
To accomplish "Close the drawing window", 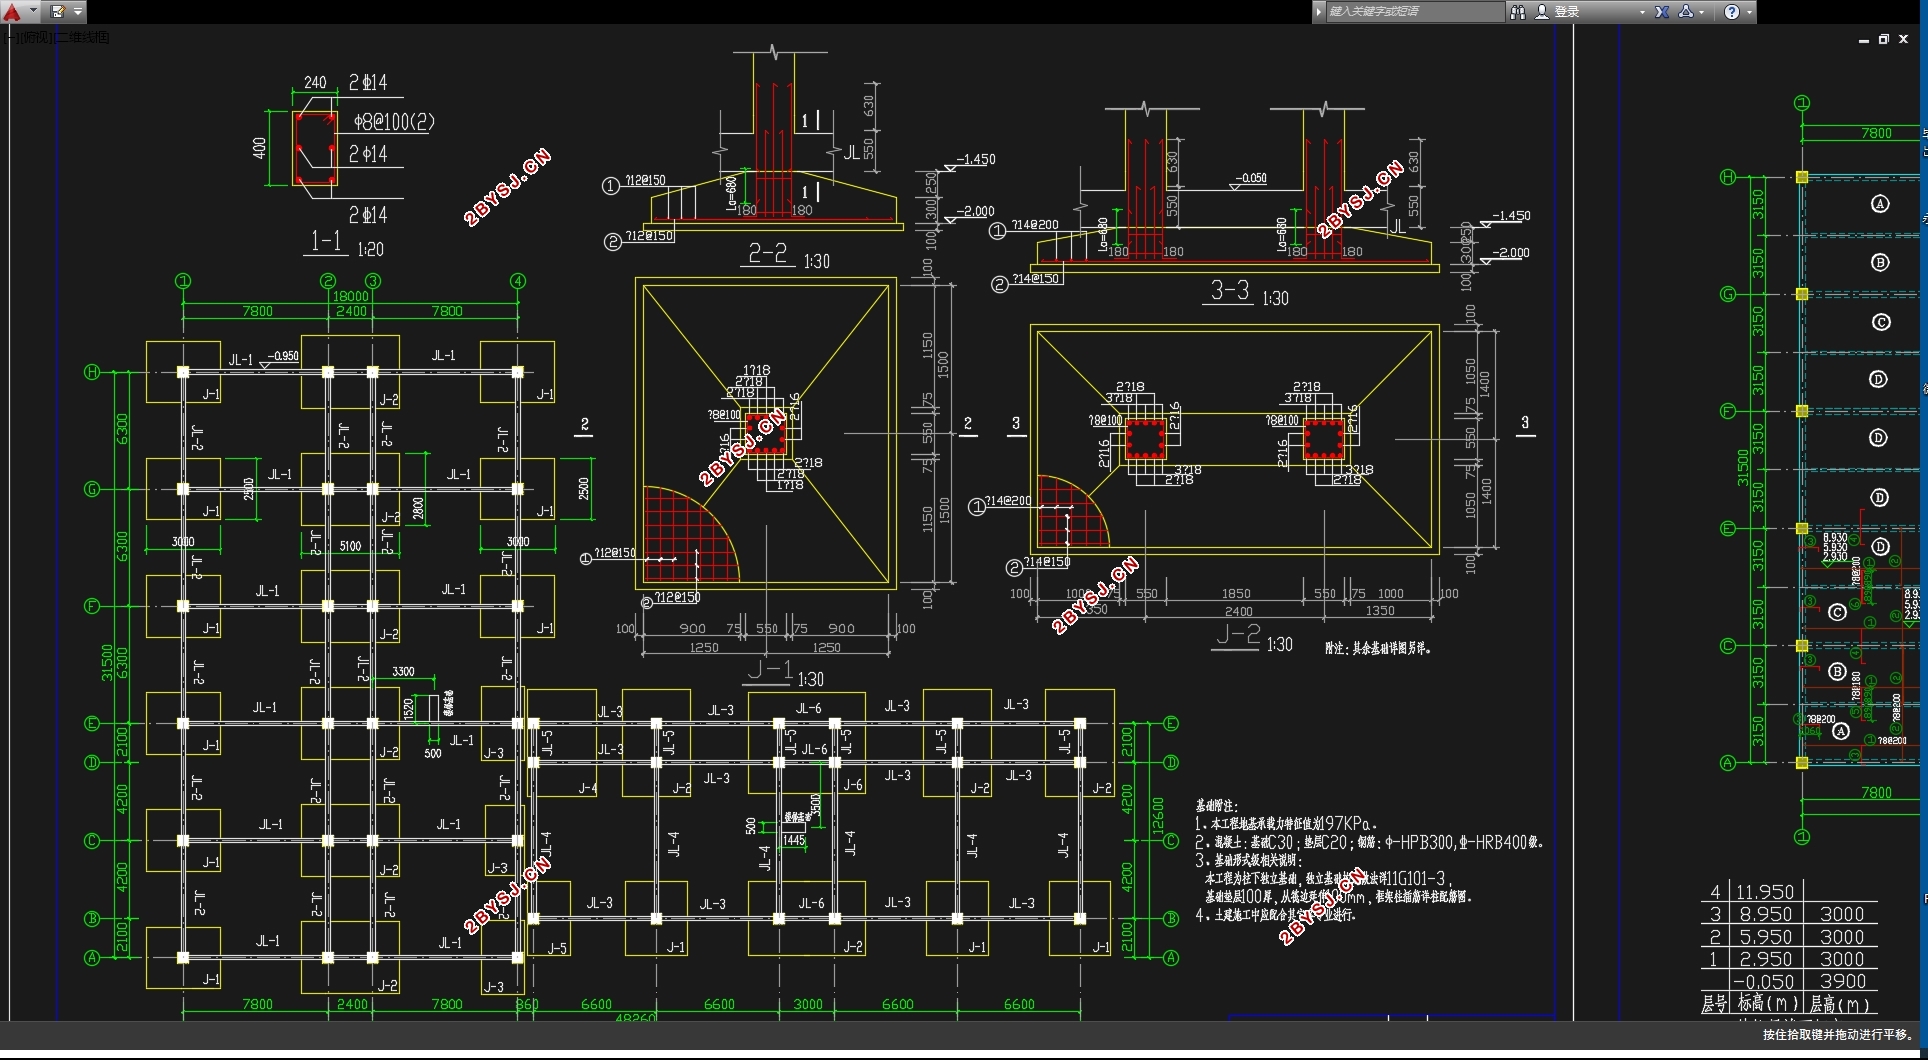I will [x=1904, y=40].
